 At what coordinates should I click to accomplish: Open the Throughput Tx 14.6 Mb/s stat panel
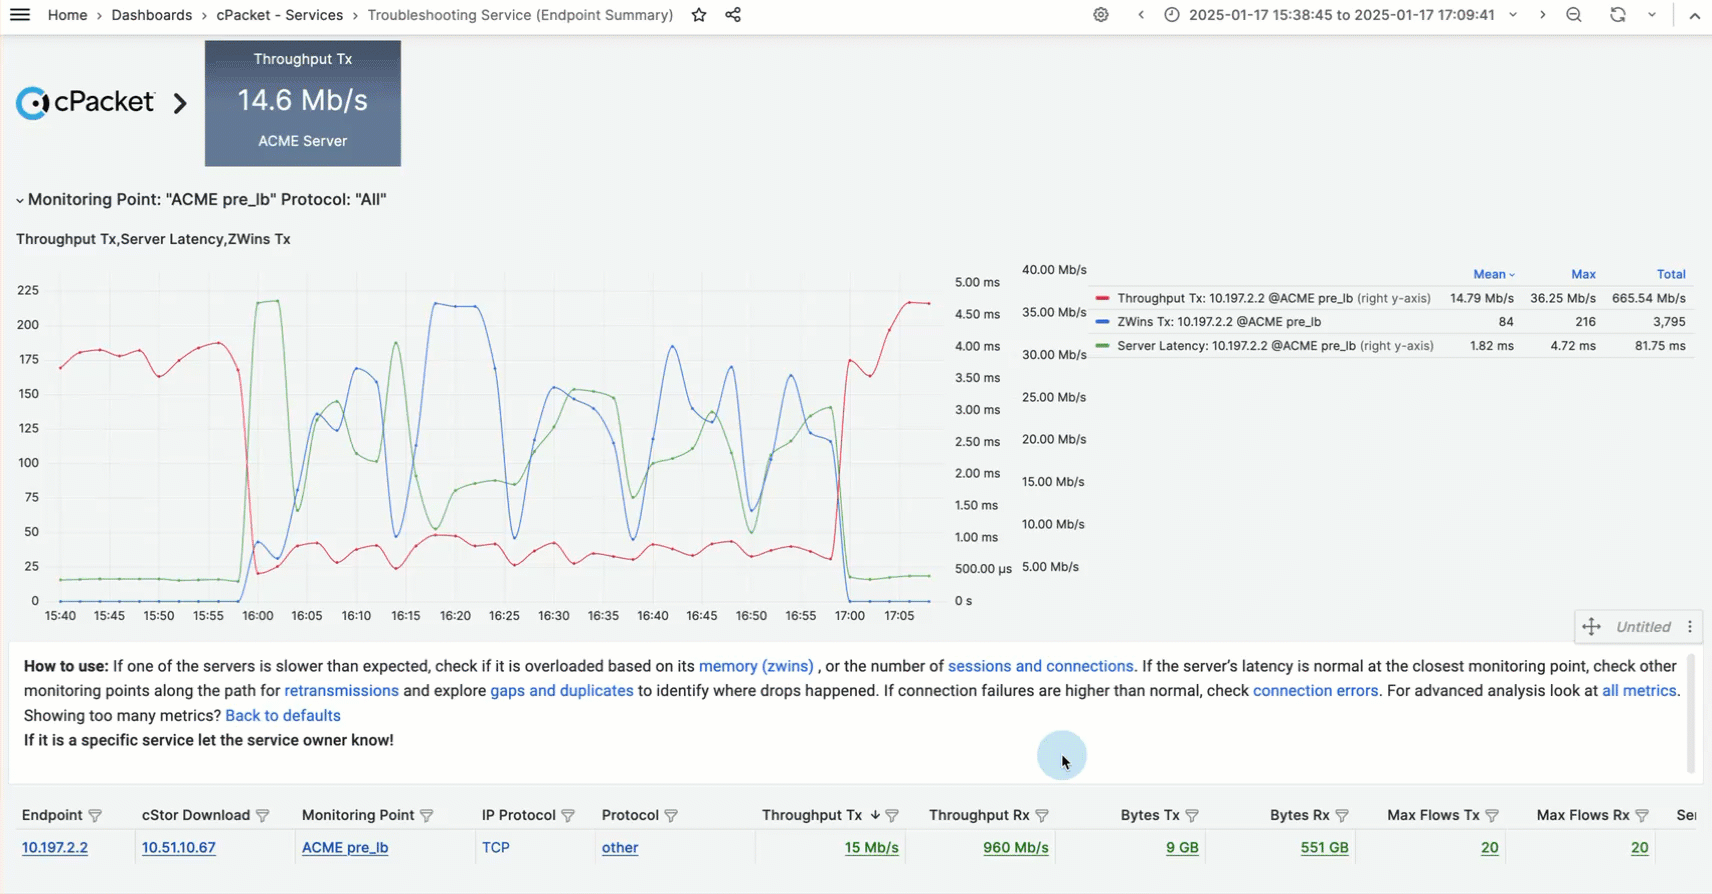point(303,103)
